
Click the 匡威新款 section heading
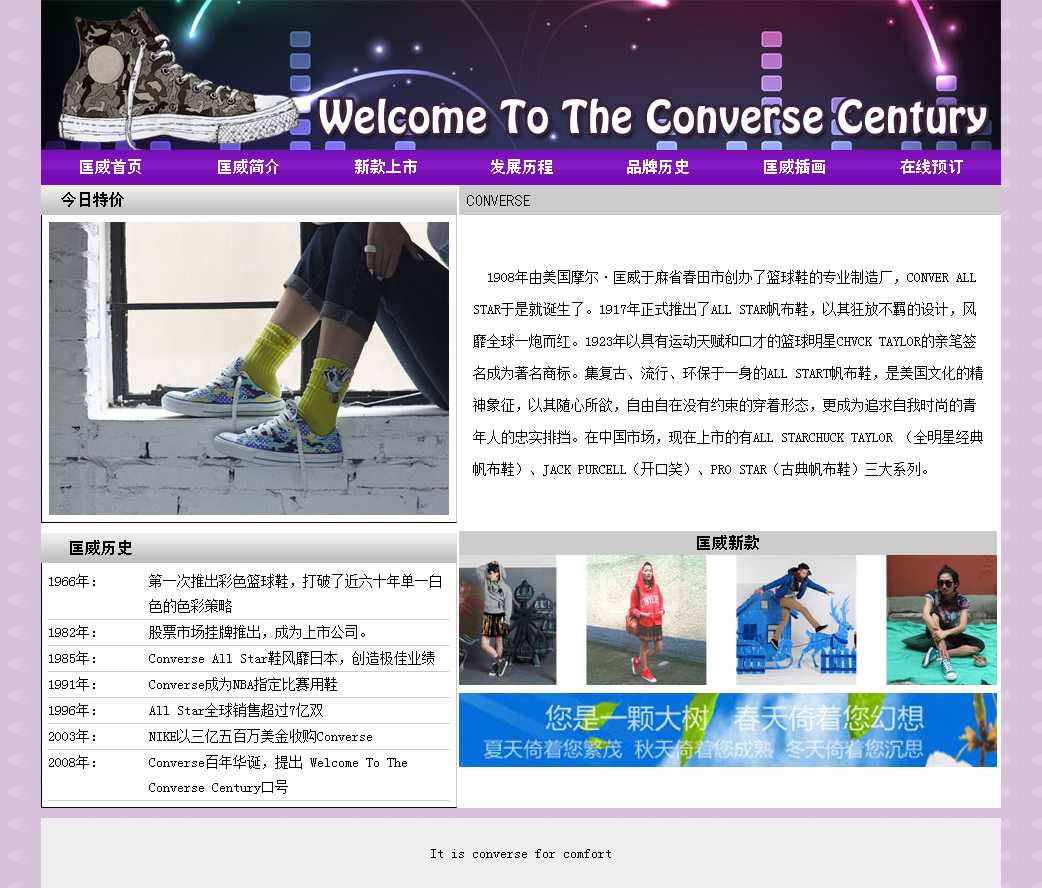click(727, 543)
